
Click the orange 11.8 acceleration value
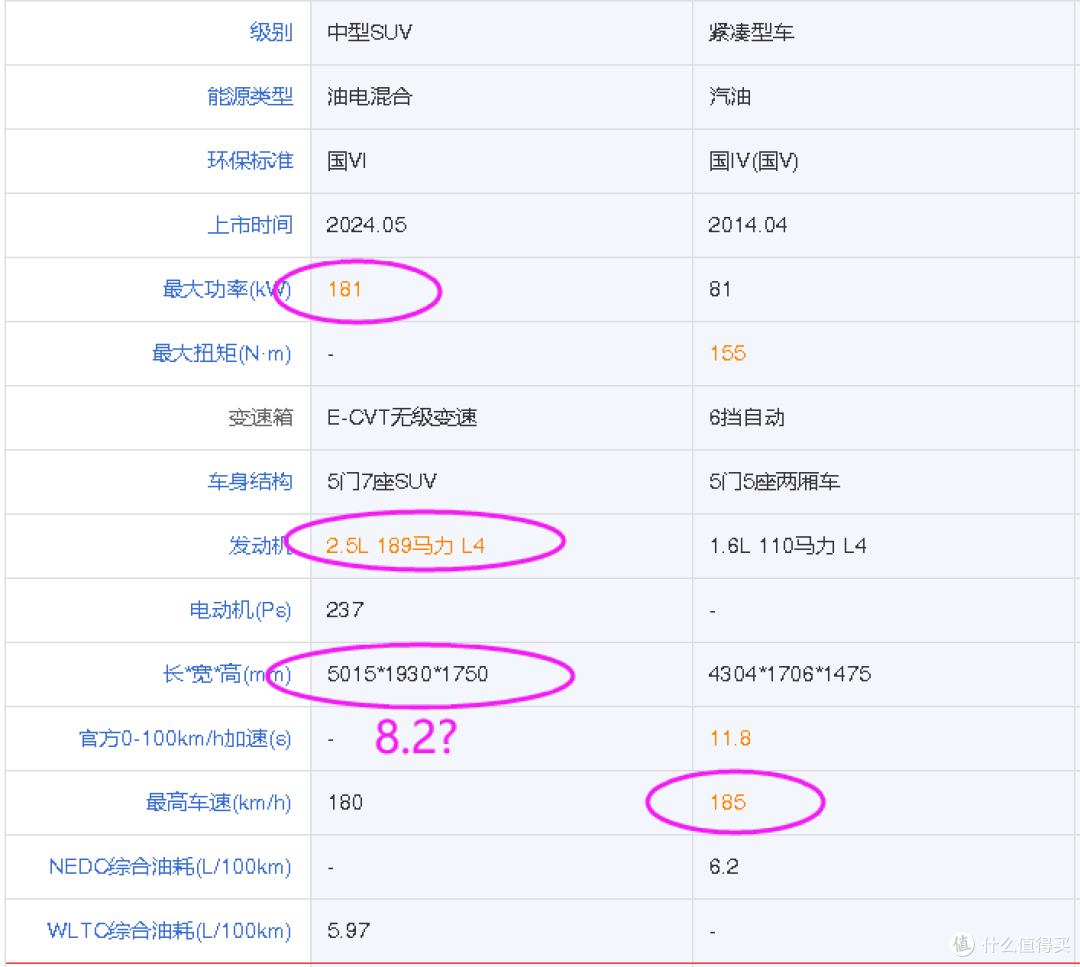pyautogui.click(x=731, y=738)
